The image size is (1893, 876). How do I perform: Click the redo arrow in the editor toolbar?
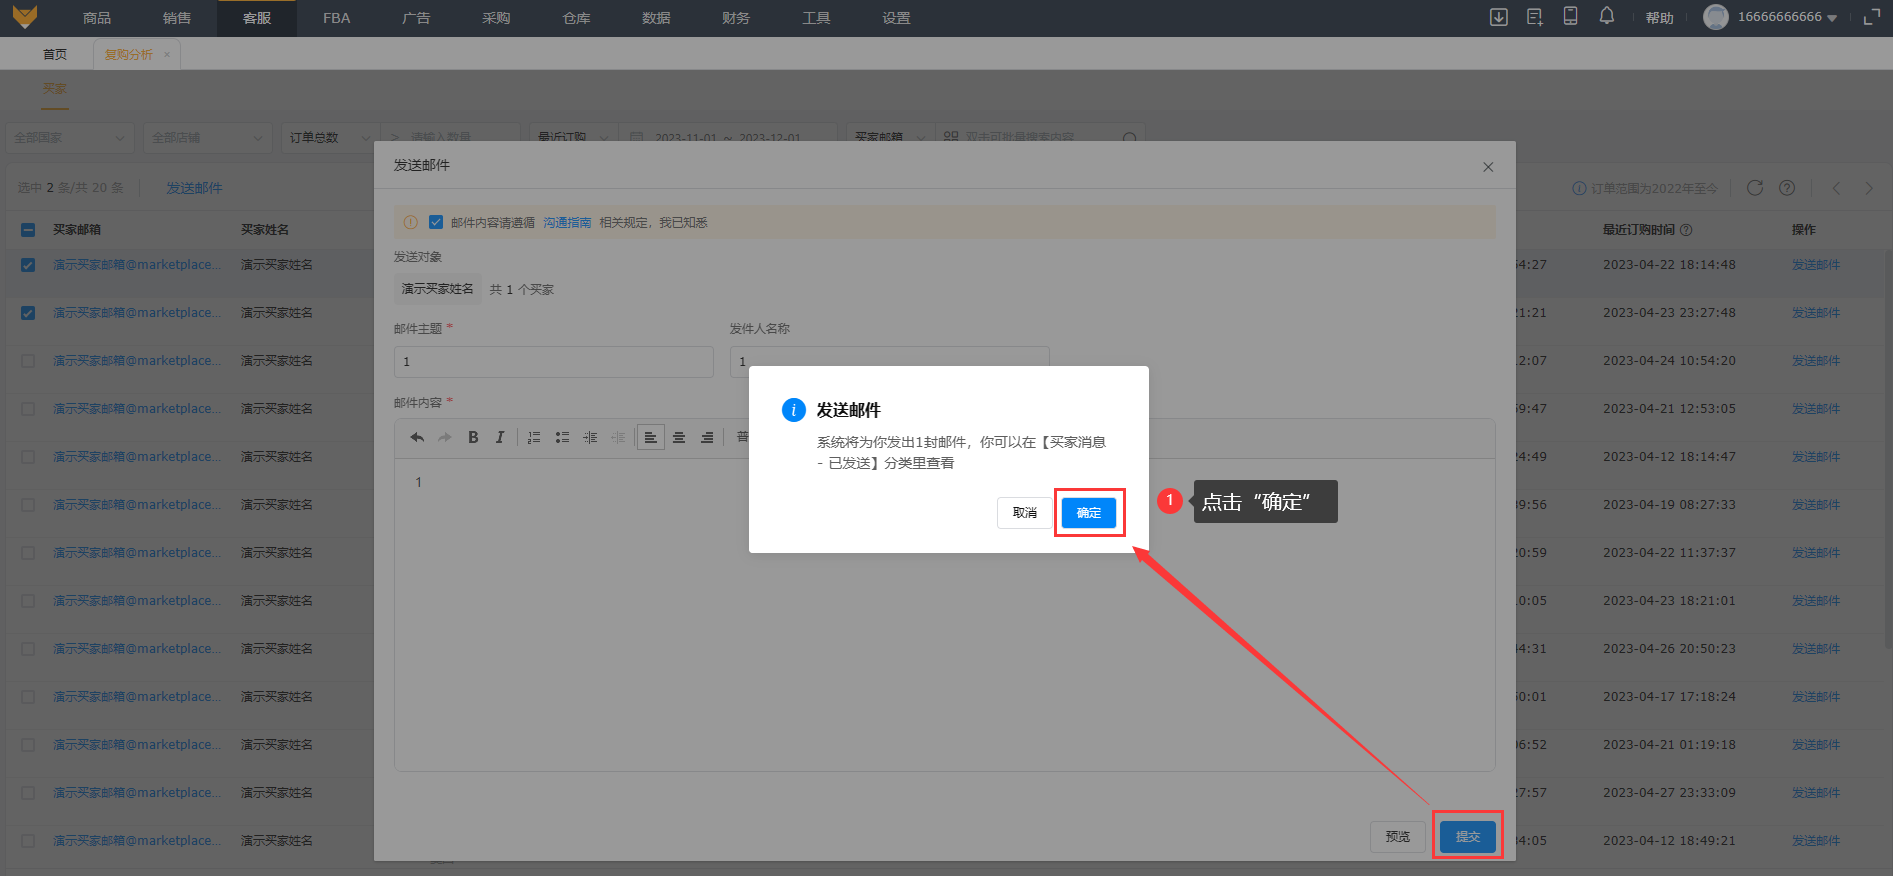(445, 437)
